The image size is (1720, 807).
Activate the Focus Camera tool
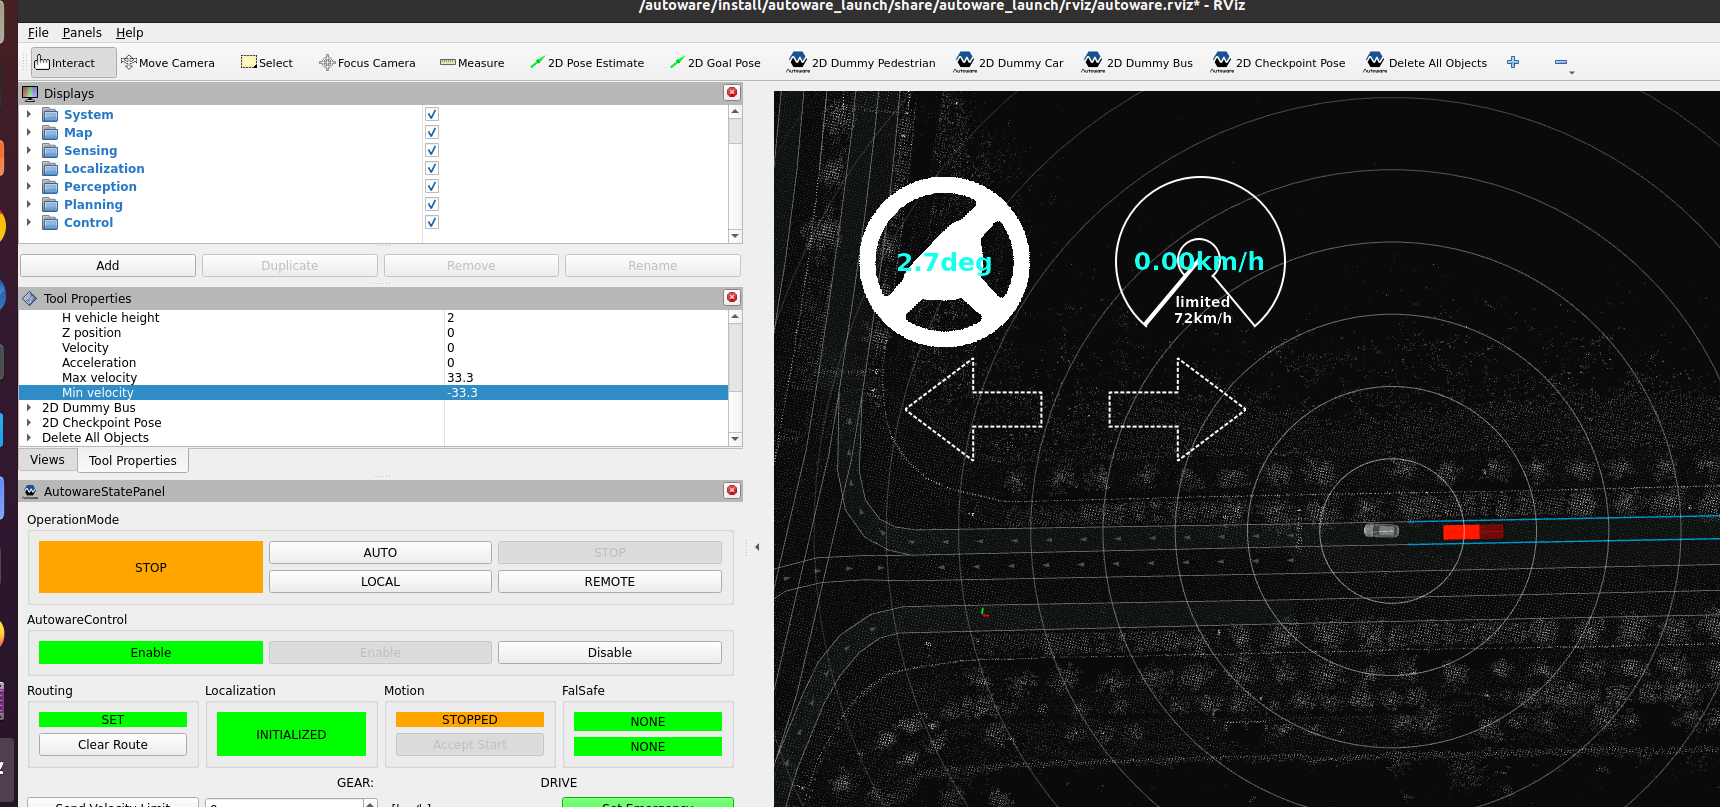coord(367,63)
